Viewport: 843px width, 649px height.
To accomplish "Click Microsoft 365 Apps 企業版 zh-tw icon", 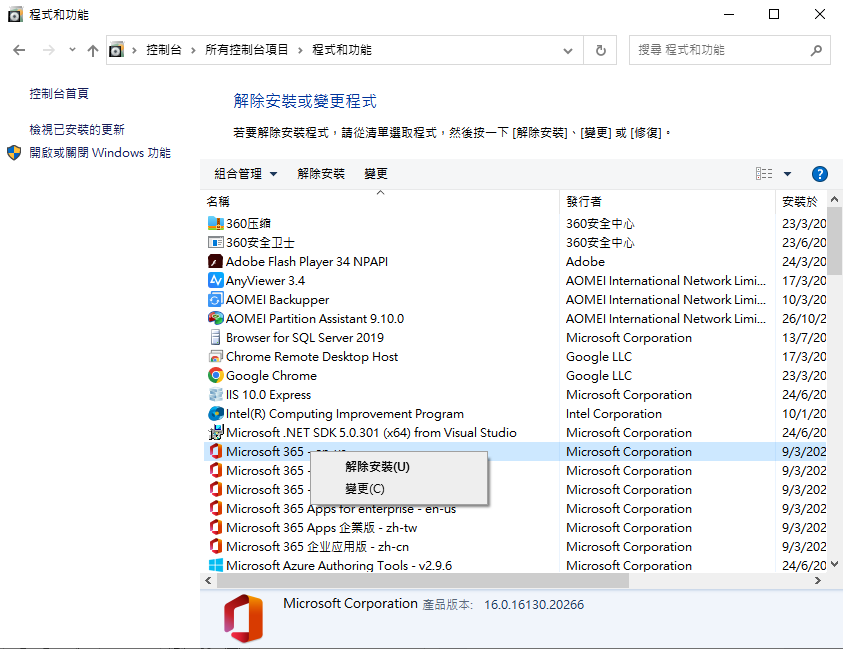I will point(216,527).
